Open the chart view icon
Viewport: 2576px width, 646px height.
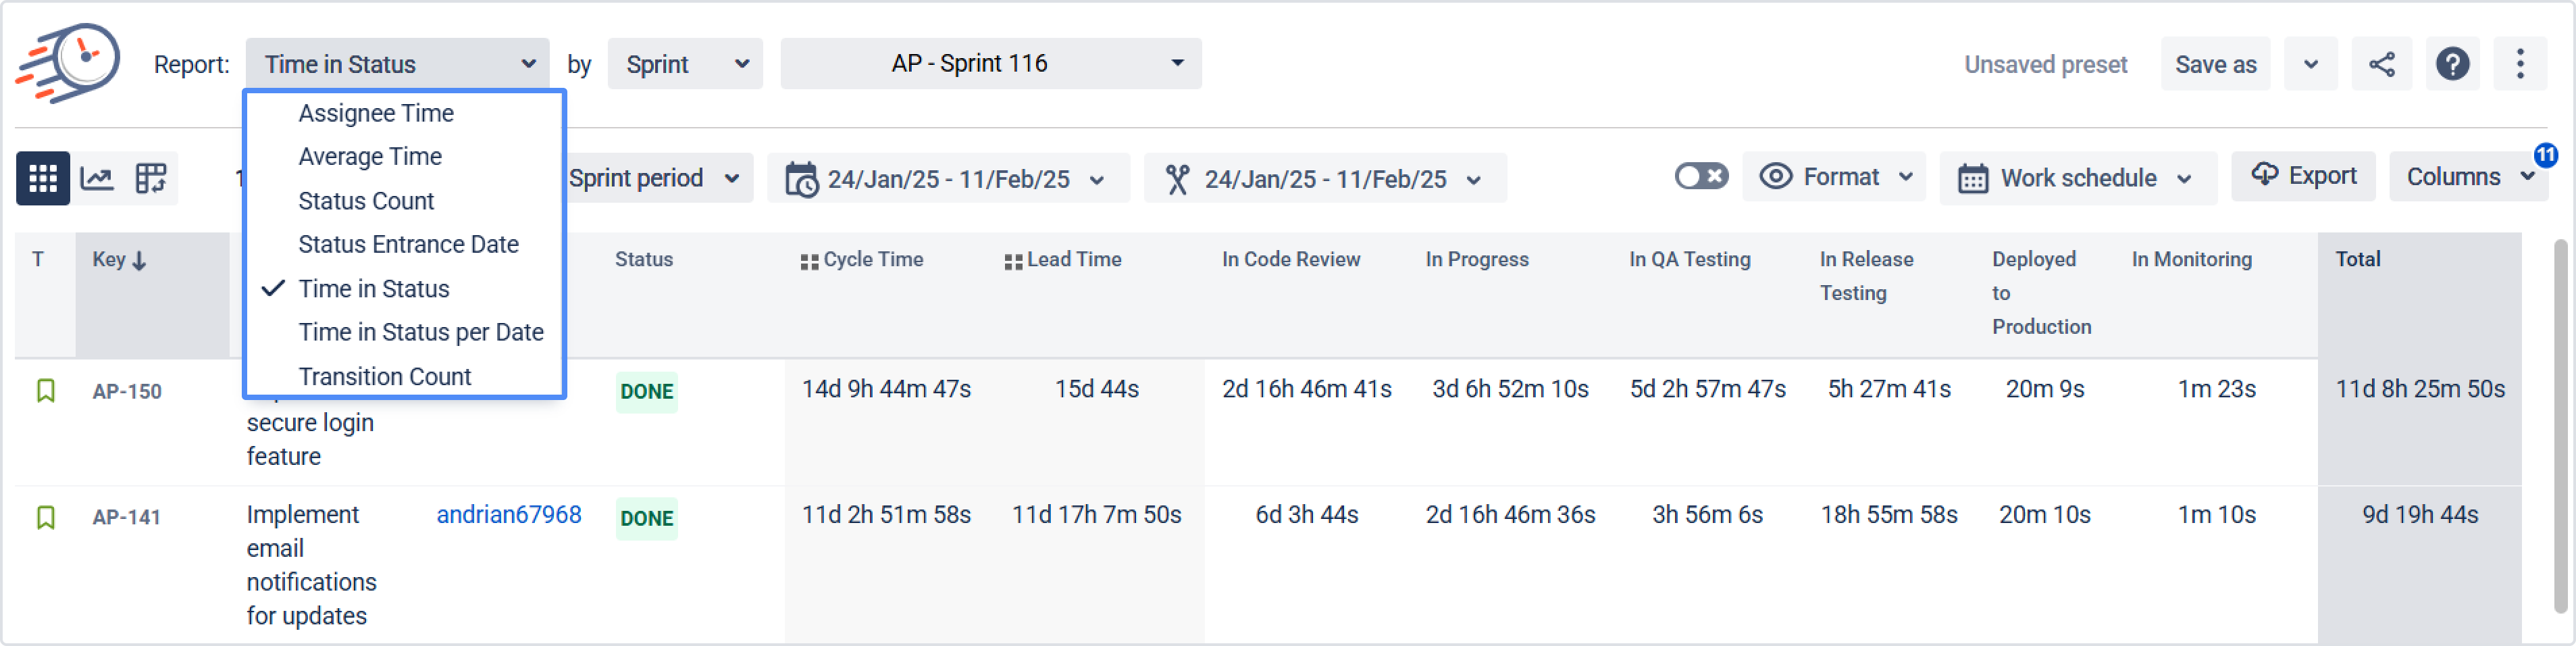point(97,179)
